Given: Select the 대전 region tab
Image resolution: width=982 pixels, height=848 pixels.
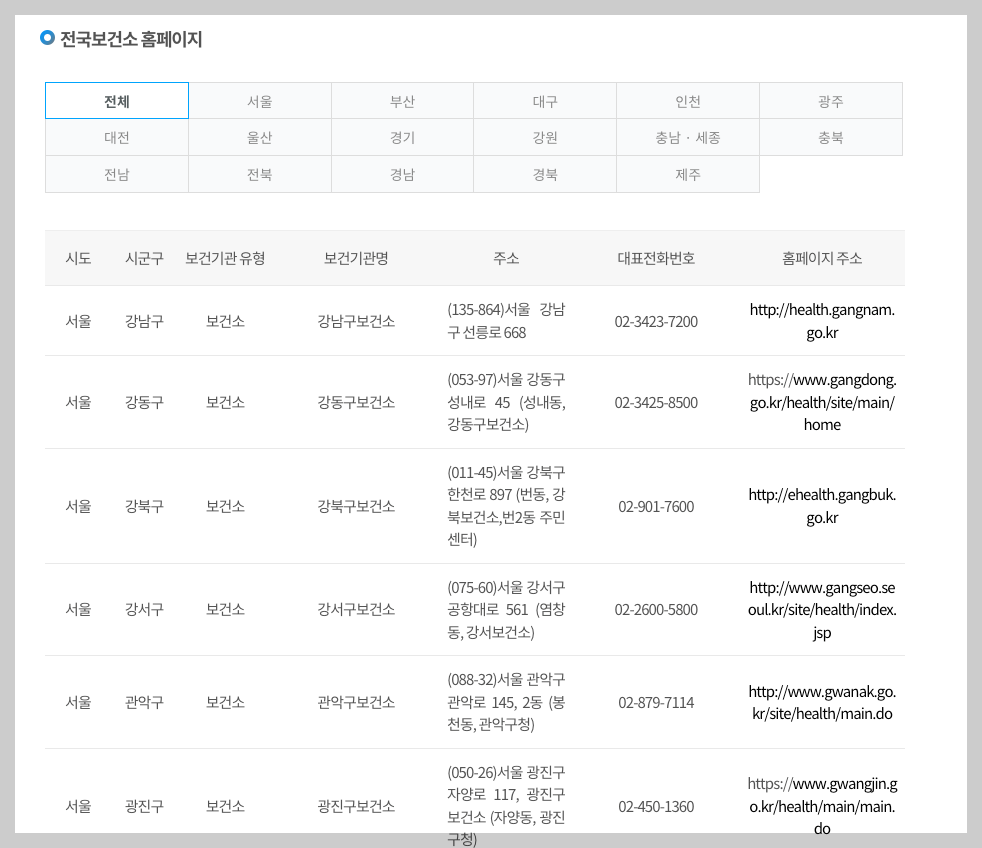Looking at the screenshot, I should click(117, 137).
